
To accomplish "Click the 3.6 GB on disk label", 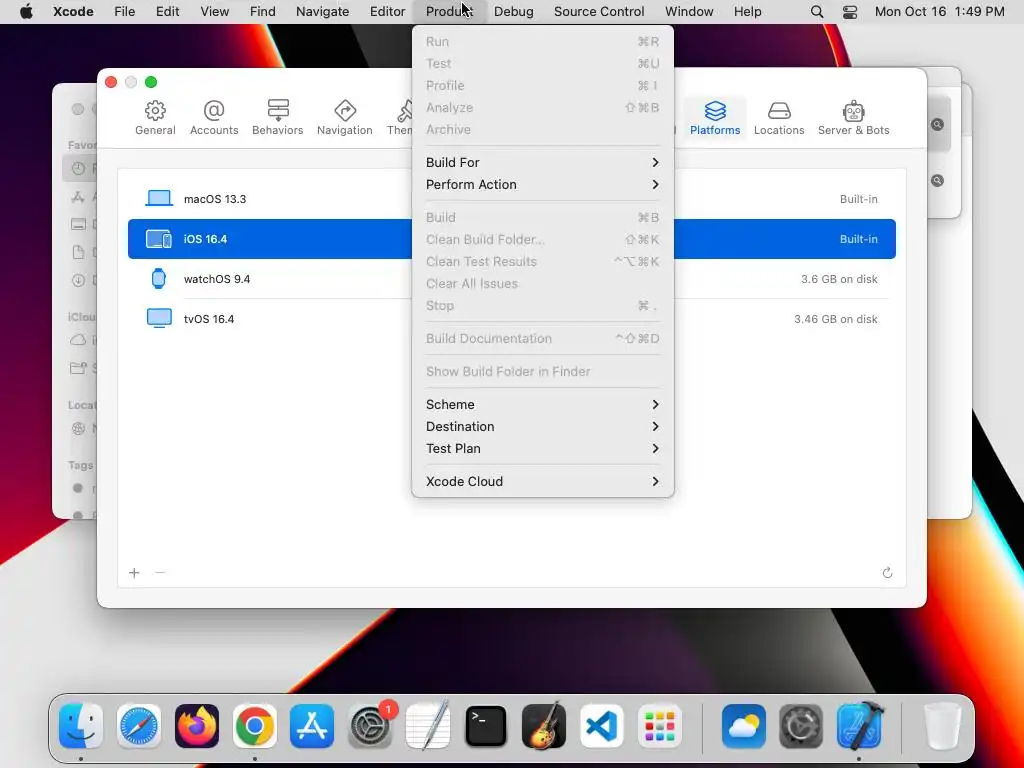I will click(839, 279).
